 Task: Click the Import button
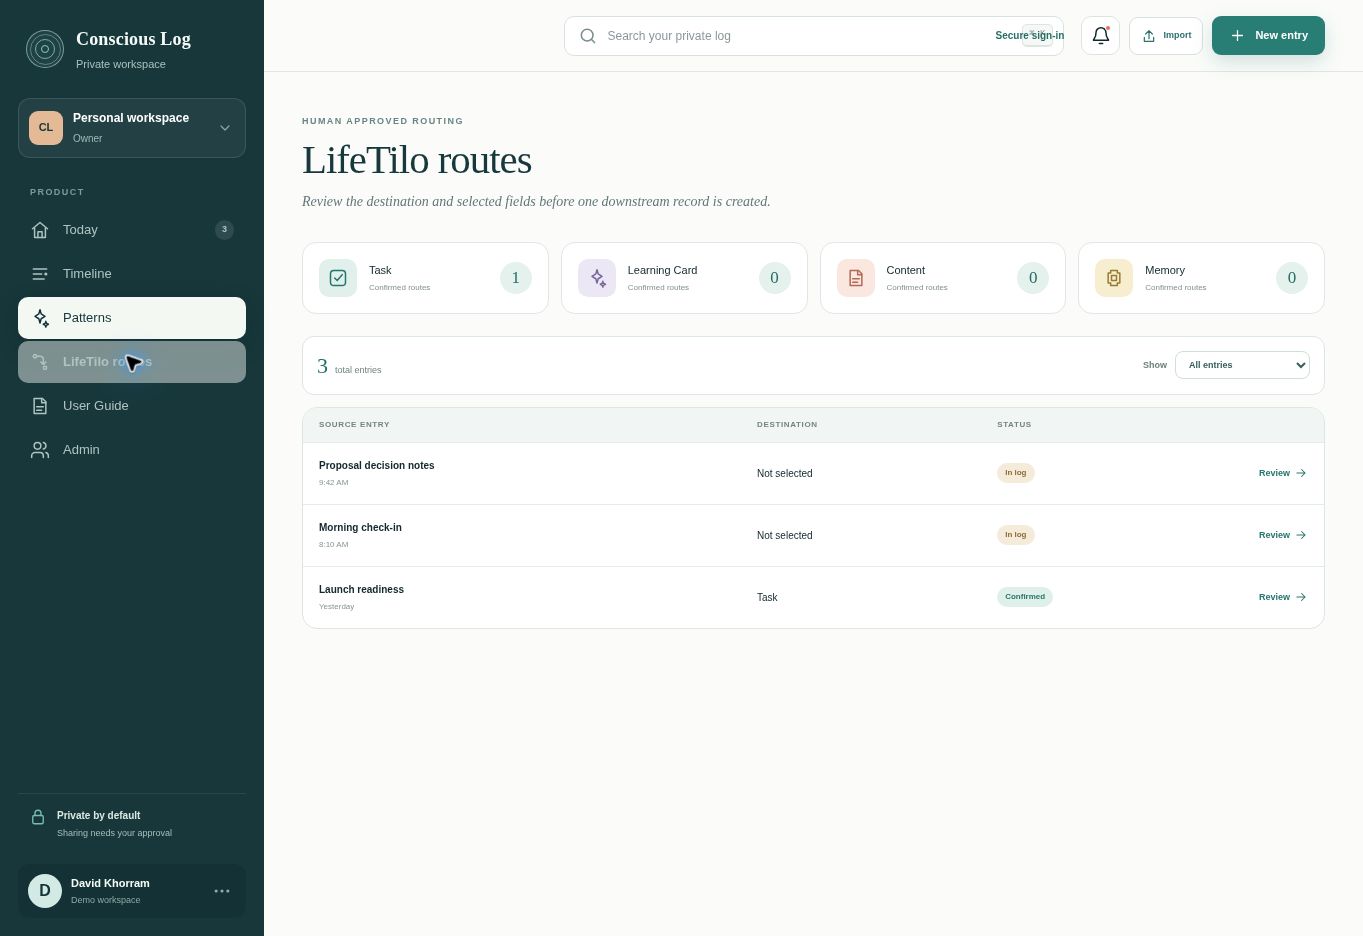[x=1166, y=36]
